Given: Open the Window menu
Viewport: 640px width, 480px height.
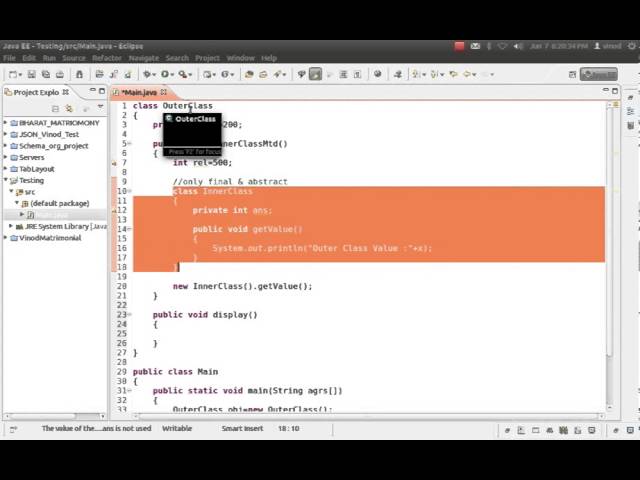Looking at the screenshot, I should (240, 58).
